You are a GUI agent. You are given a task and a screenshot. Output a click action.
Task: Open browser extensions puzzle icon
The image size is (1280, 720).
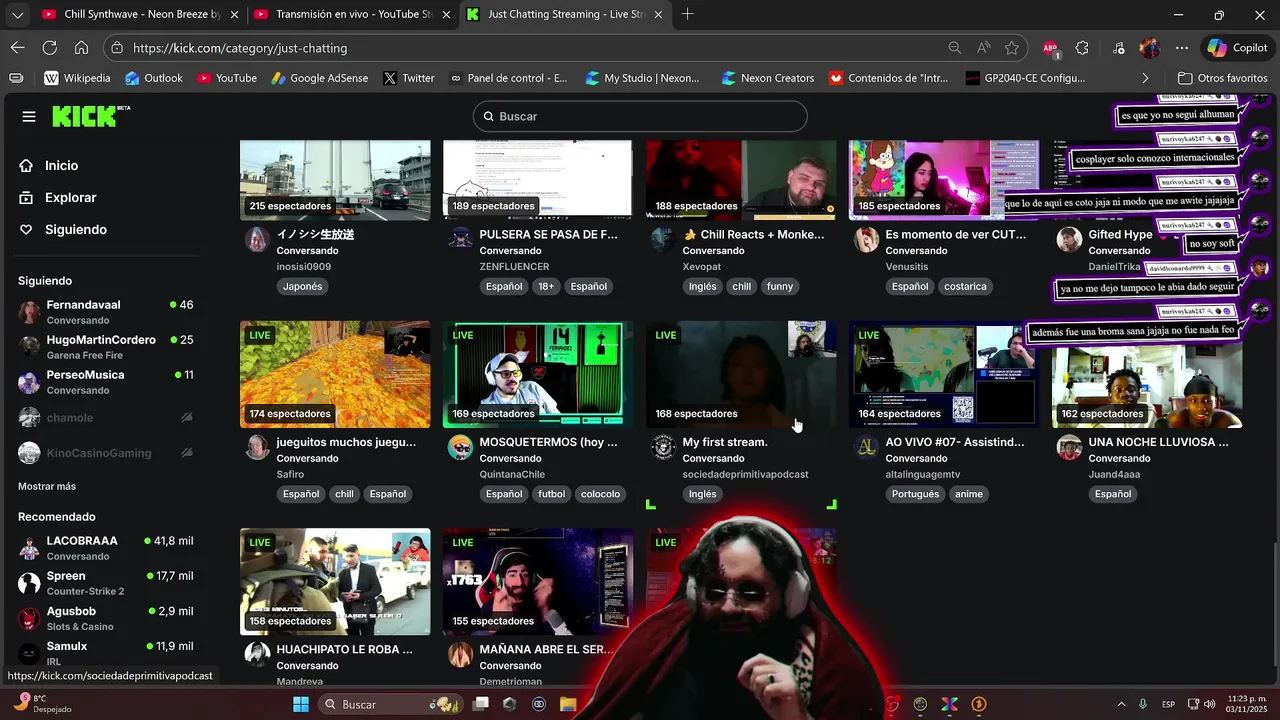(x=1082, y=47)
